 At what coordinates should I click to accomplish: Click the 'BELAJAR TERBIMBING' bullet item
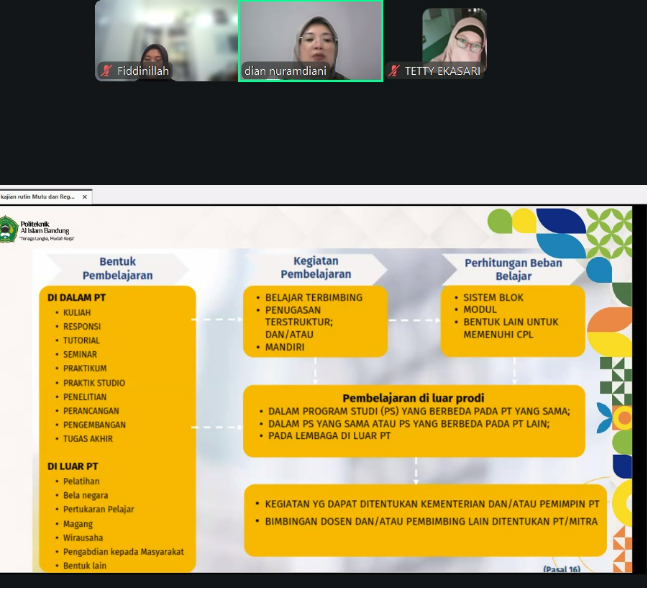(313, 298)
